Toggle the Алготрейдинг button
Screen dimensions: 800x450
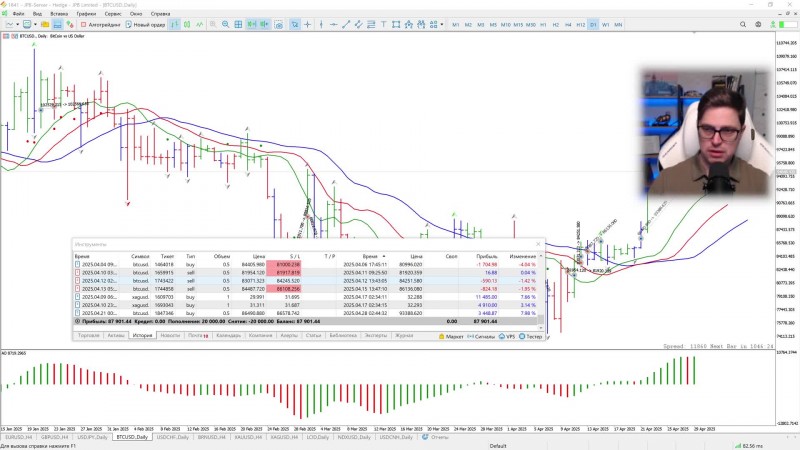[101, 24]
